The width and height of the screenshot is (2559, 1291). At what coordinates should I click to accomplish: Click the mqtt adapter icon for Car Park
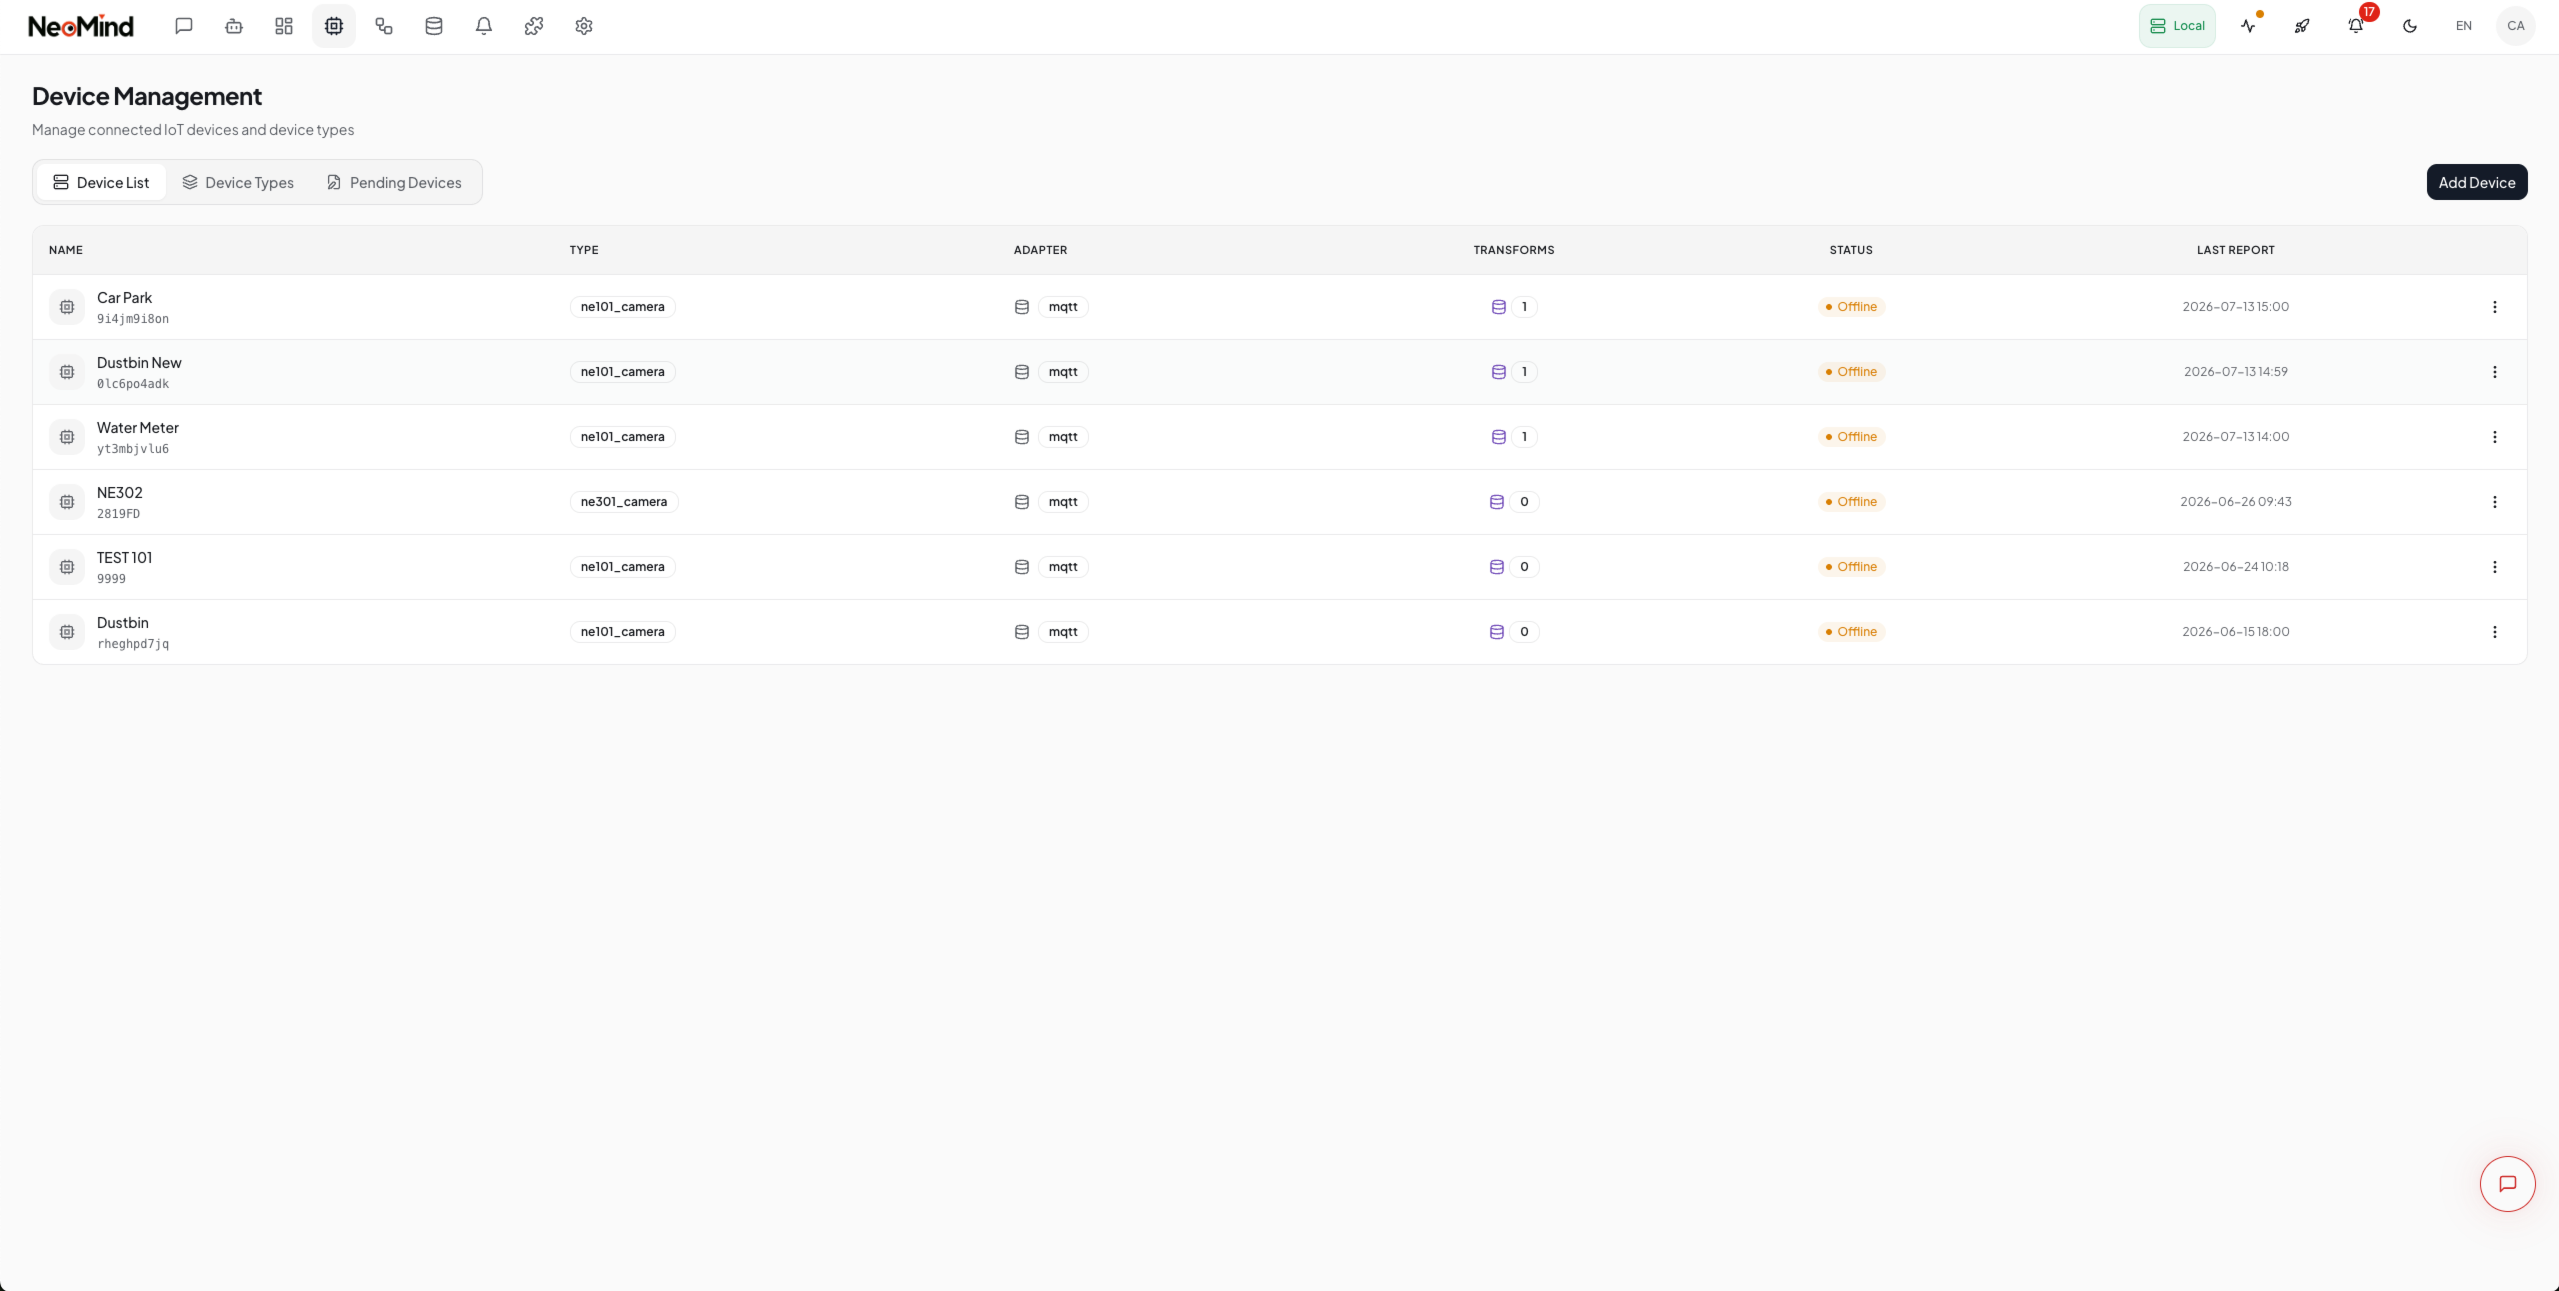pyautogui.click(x=1022, y=307)
